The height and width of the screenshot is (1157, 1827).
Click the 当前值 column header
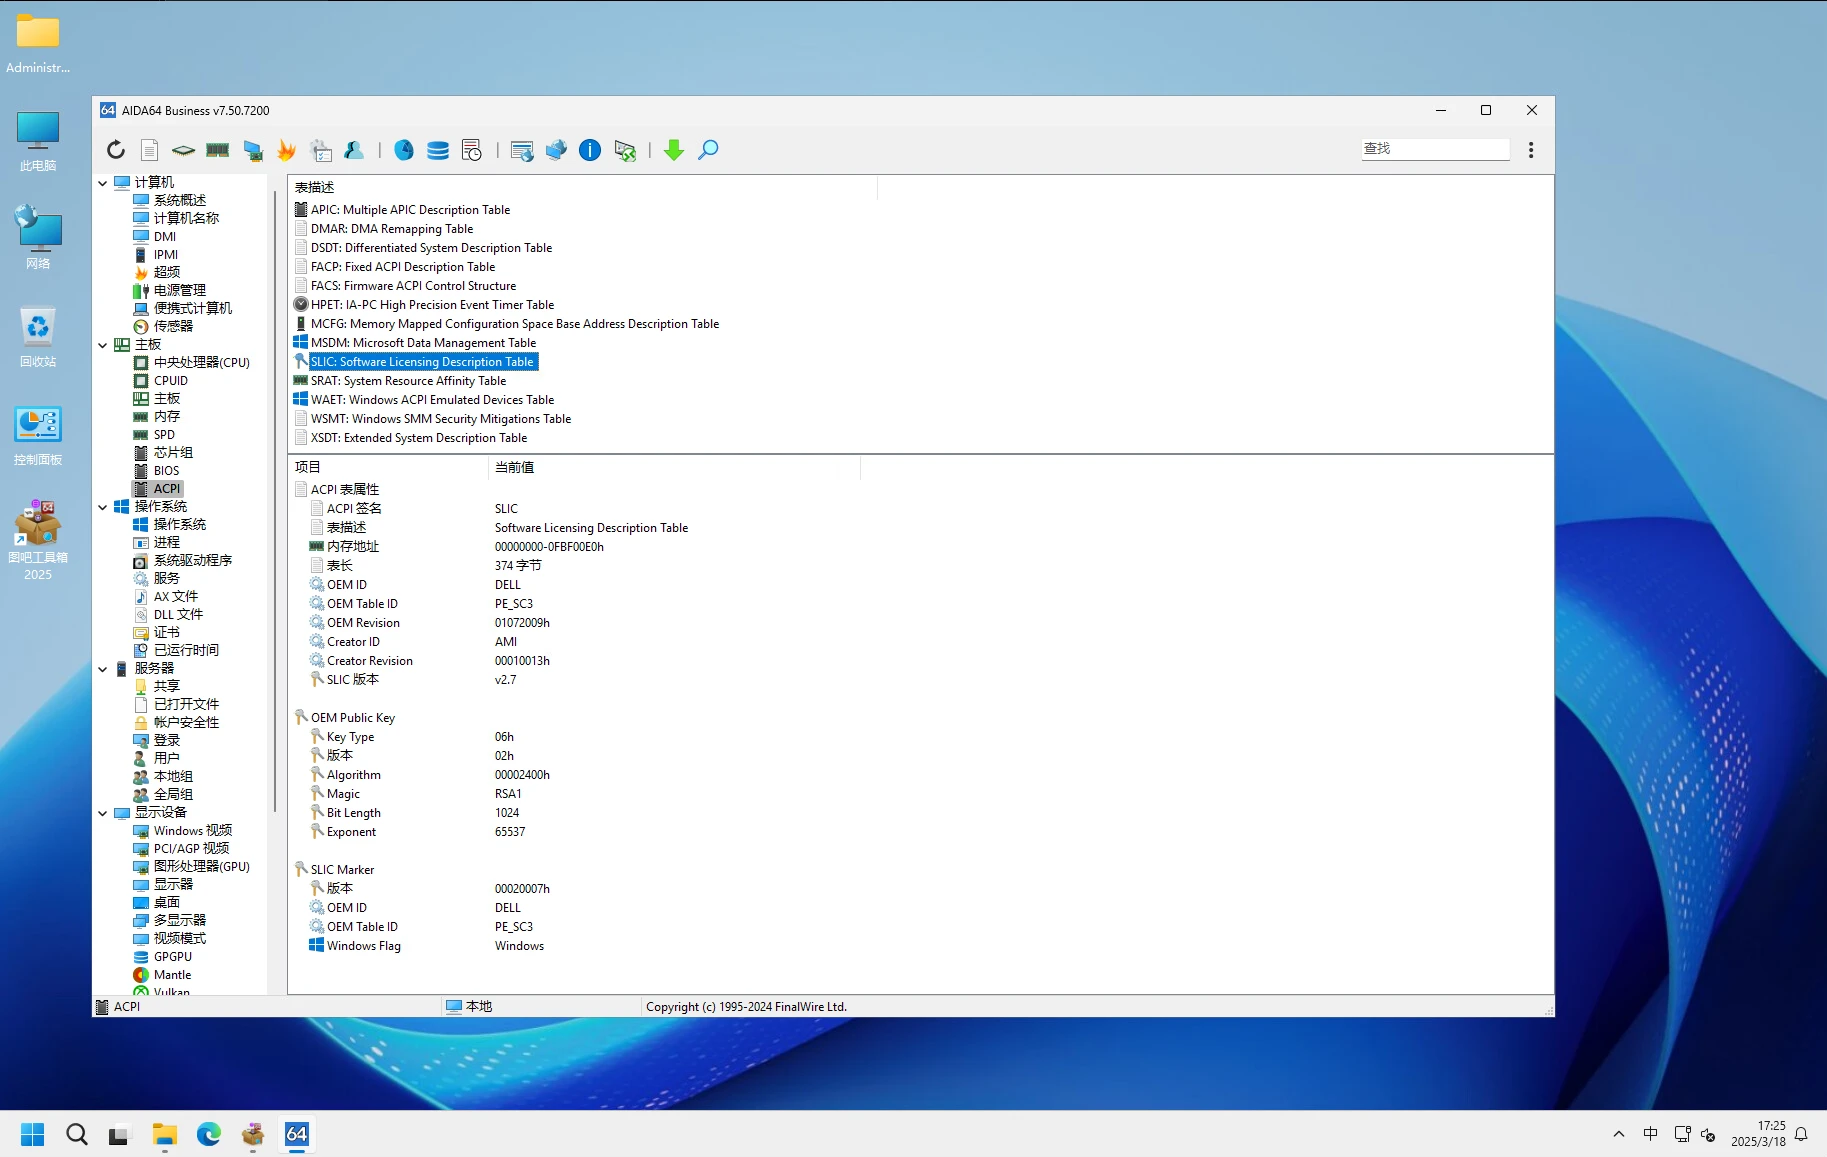coord(675,467)
